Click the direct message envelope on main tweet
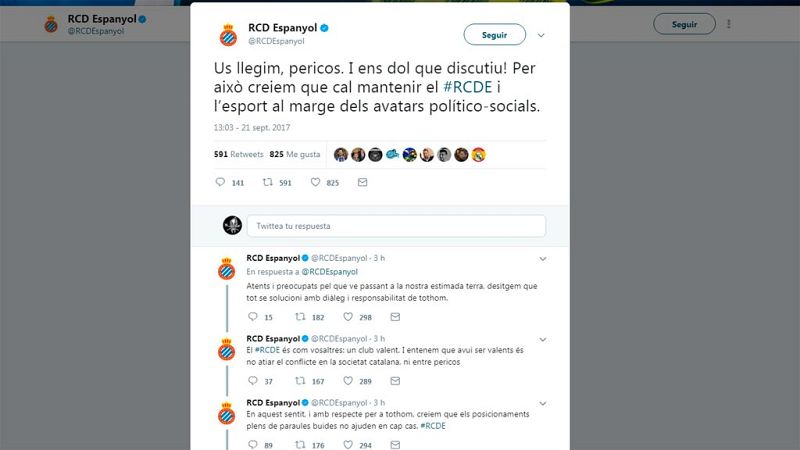This screenshot has height=450, width=800. point(362,182)
